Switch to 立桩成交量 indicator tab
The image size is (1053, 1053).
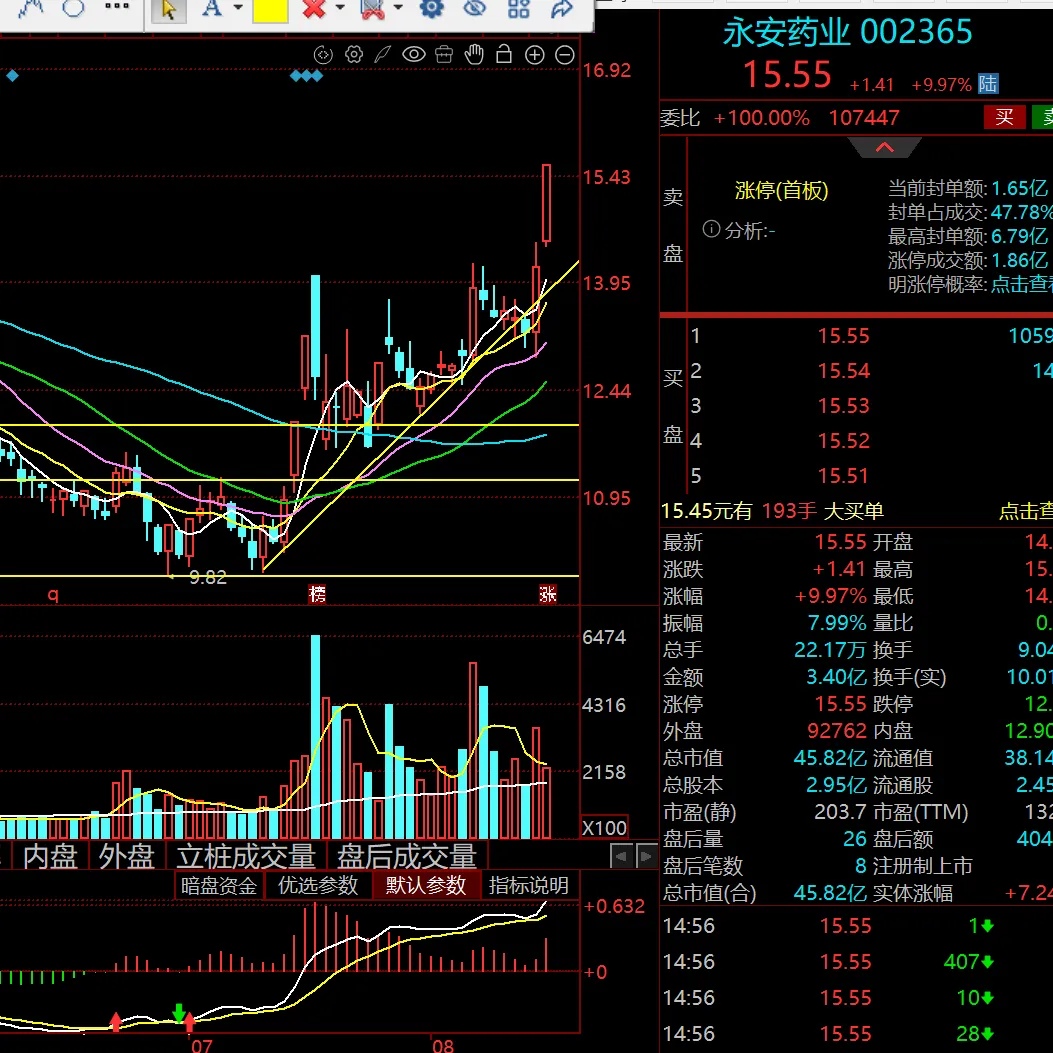[246, 856]
